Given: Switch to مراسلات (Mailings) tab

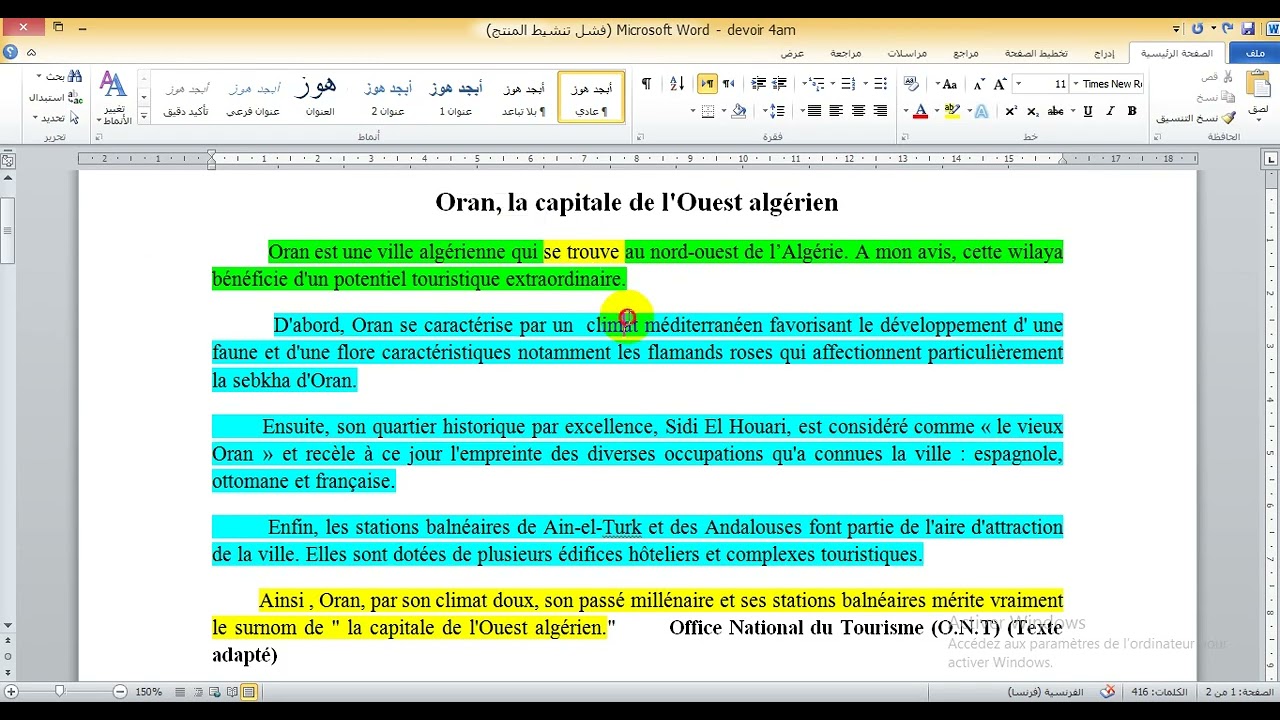Looking at the screenshot, I should pos(907,53).
